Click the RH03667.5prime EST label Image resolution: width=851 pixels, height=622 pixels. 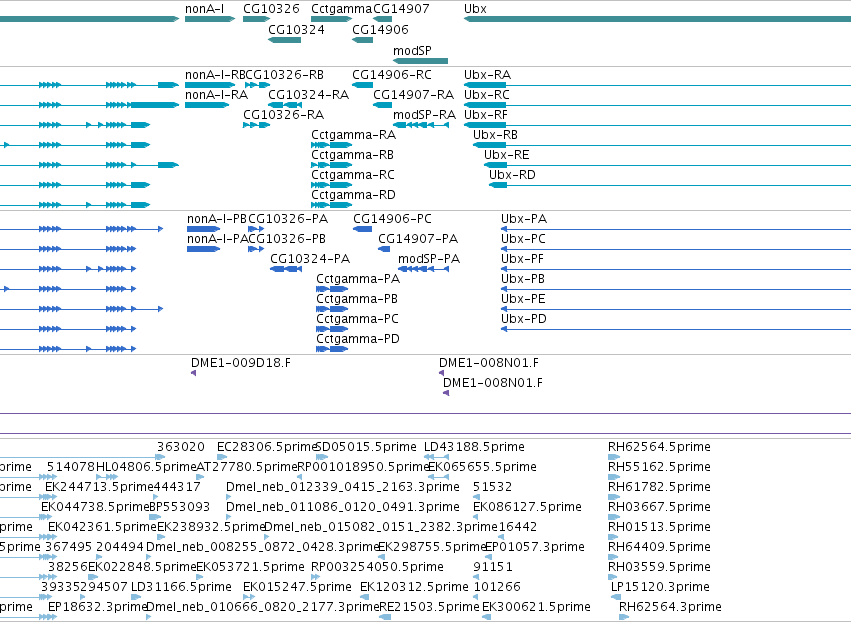tap(659, 507)
